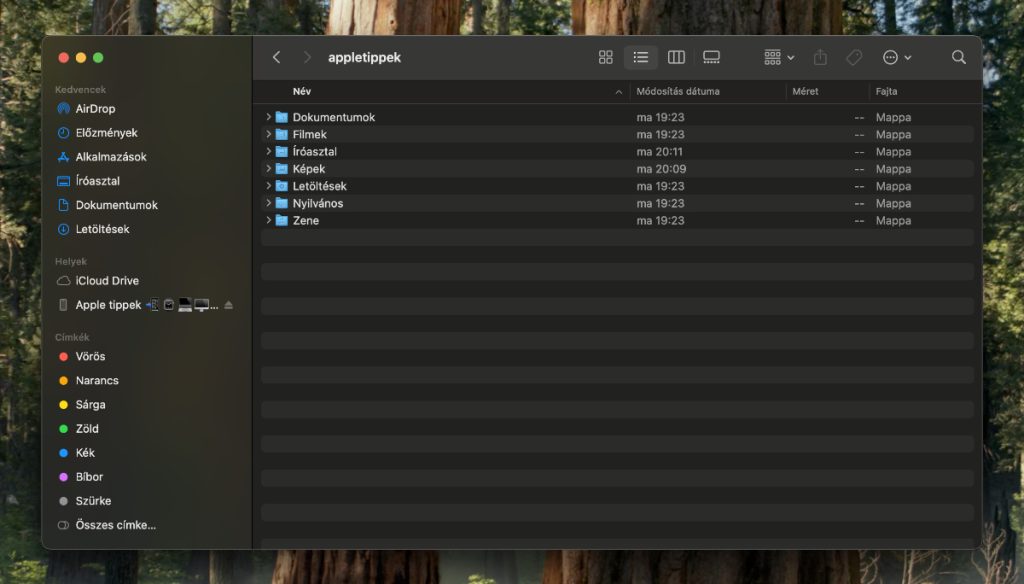The image size is (1024, 584).
Task: Switch to list view
Action: [x=641, y=57]
